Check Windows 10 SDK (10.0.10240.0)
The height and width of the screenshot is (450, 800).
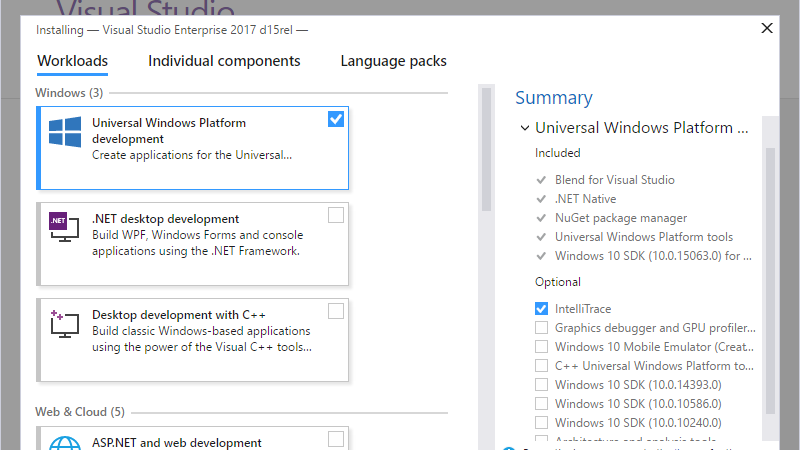pyautogui.click(x=541, y=422)
